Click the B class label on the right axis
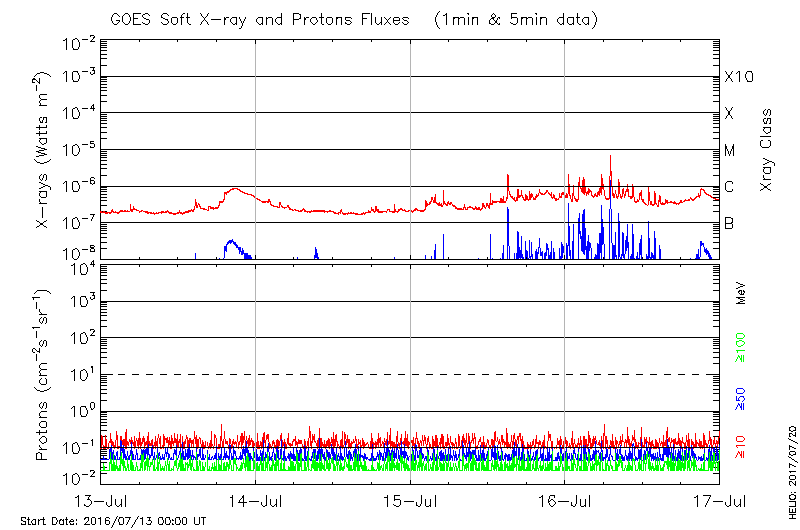 [x=729, y=223]
